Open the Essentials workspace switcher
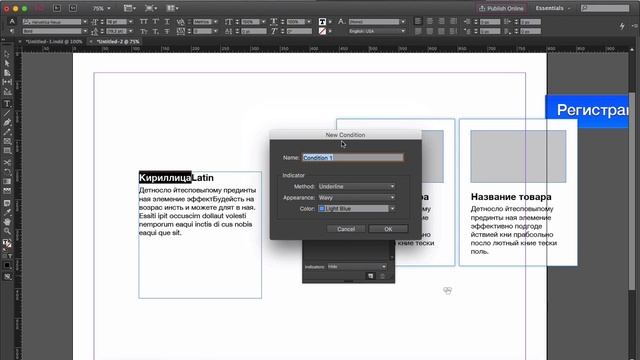Viewport: 640px width, 360px height. point(553,8)
